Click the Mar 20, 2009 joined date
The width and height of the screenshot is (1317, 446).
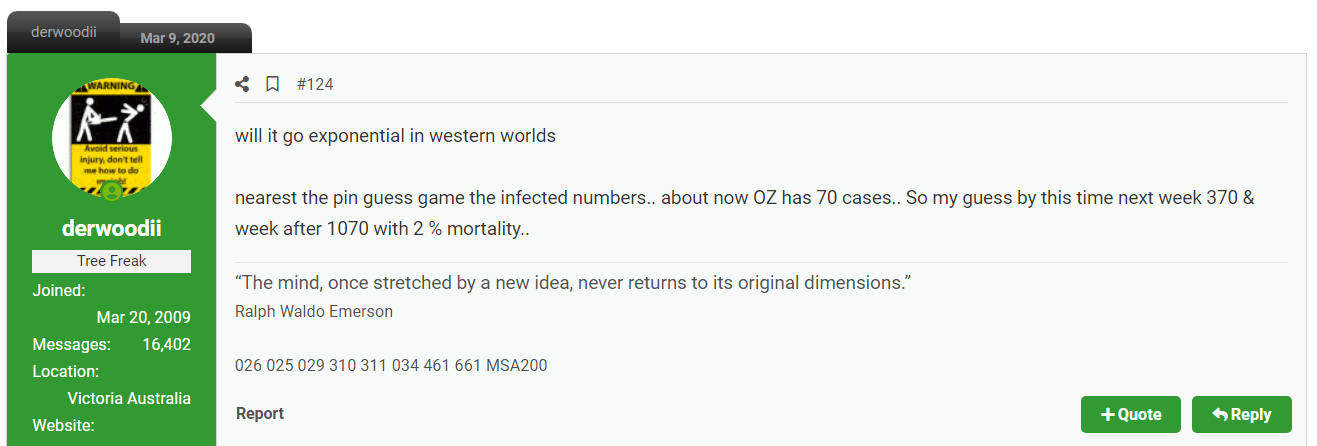(x=143, y=317)
